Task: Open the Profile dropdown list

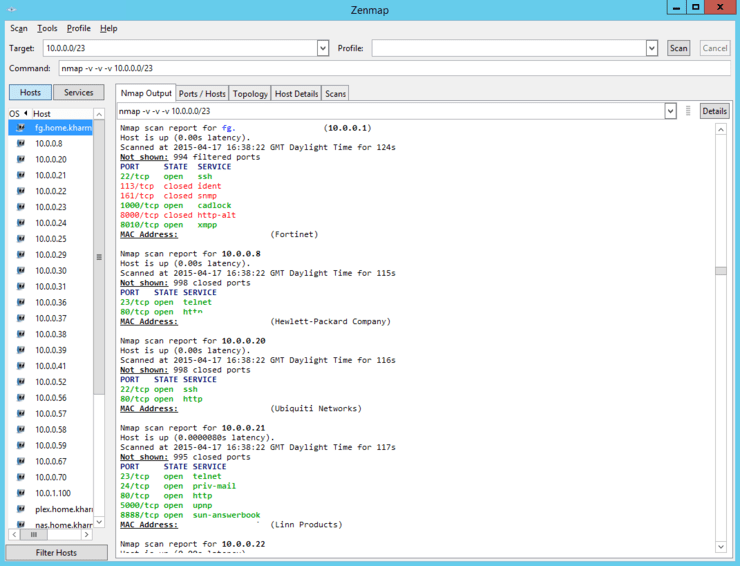Action: pyautogui.click(x=652, y=48)
